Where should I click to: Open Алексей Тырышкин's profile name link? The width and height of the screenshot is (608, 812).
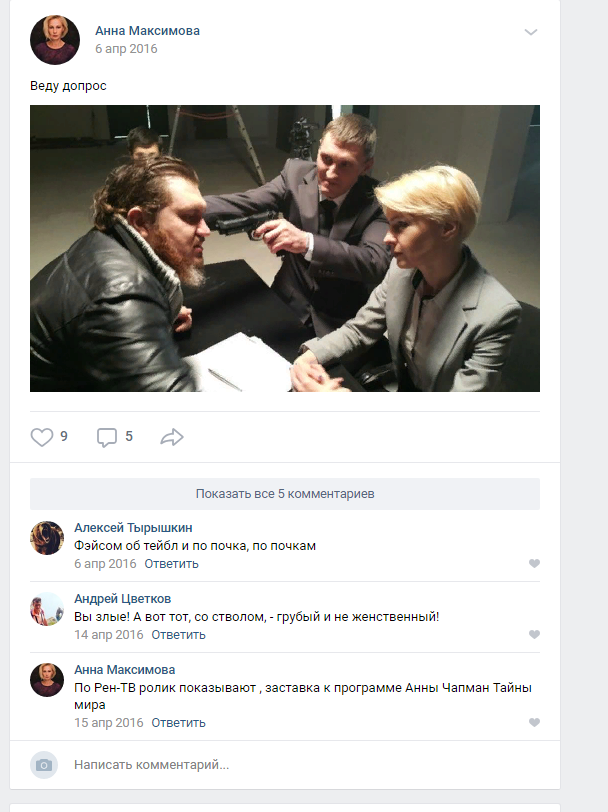pos(133,528)
